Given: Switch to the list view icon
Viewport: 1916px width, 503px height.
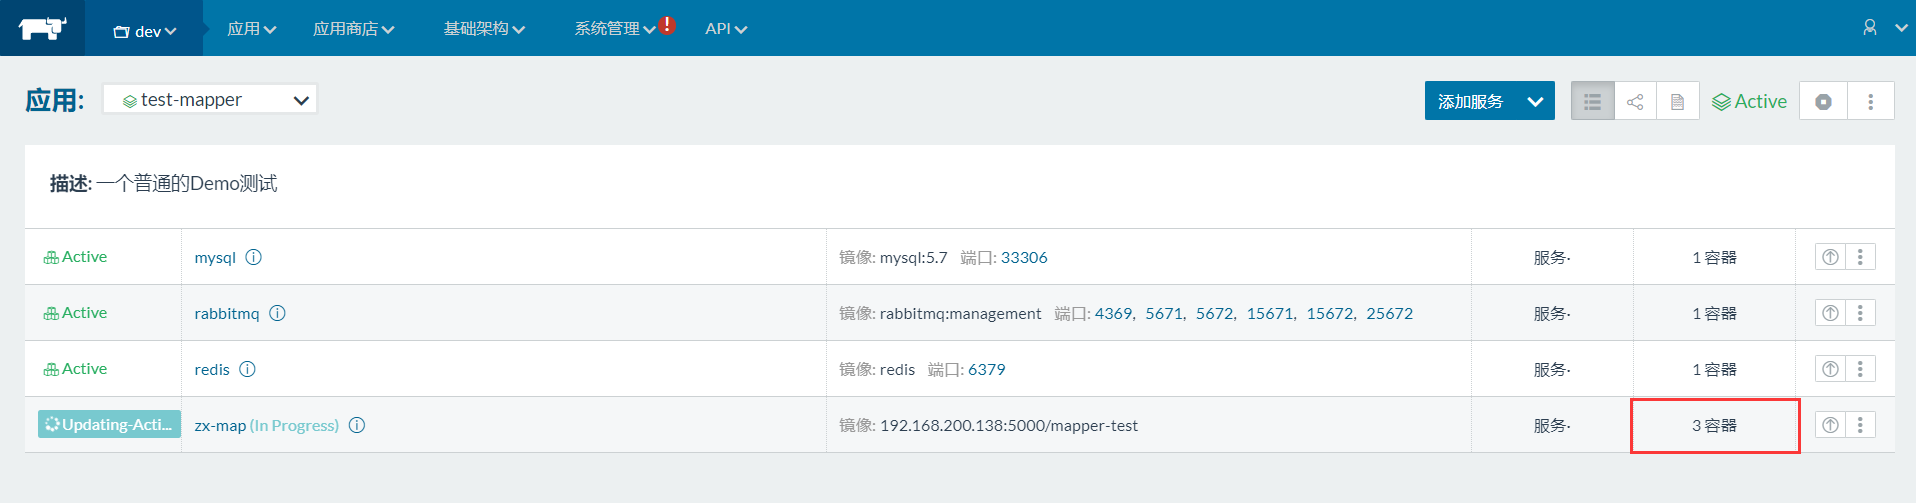Looking at the screenshot, I should [x=1592, y=101].
